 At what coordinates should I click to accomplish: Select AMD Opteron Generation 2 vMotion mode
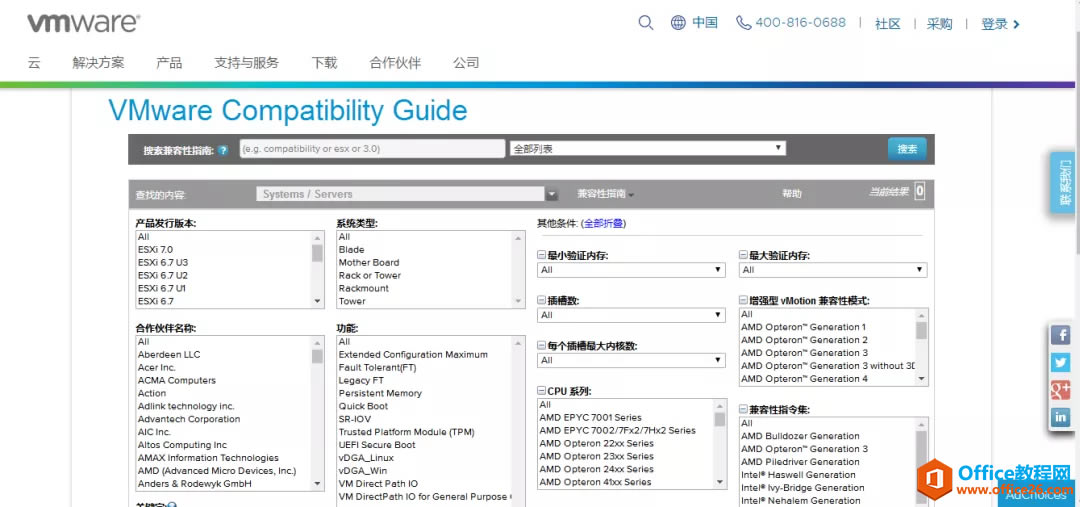[804, 340]
